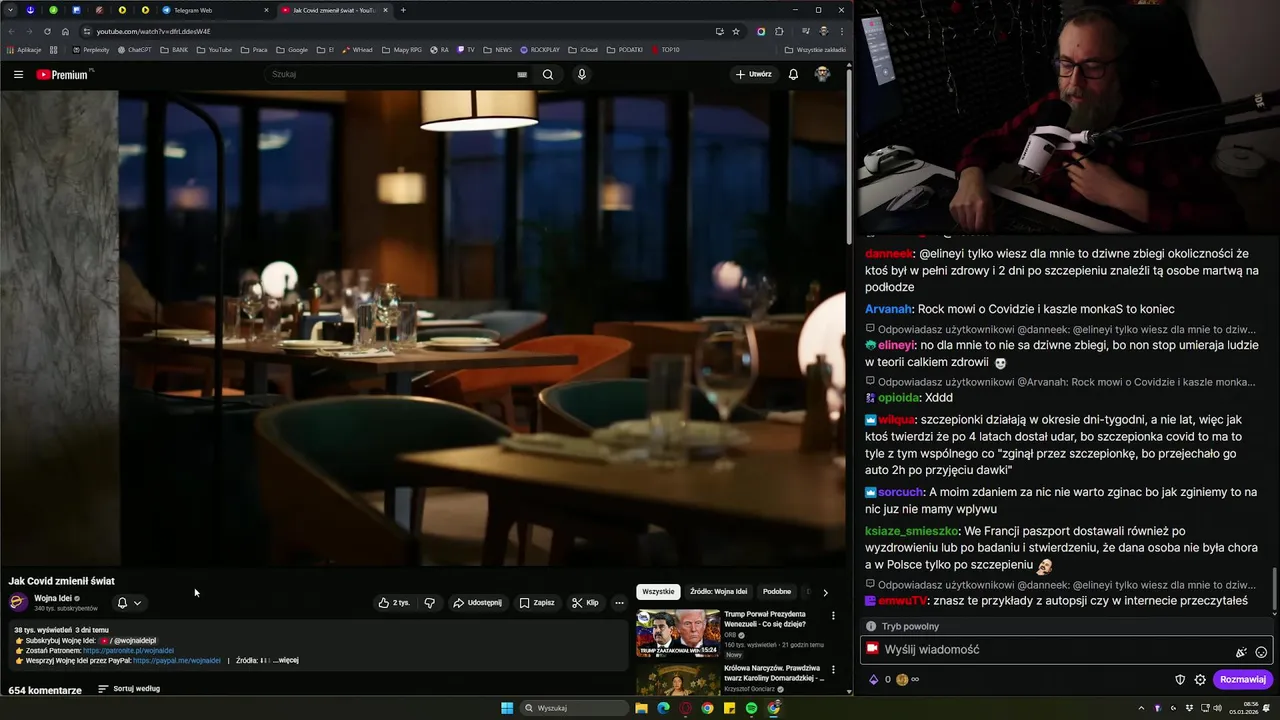This screenshot has width=1280, height=720.
Task: Share the video via Udostępnij
Action: click(477, 603)
